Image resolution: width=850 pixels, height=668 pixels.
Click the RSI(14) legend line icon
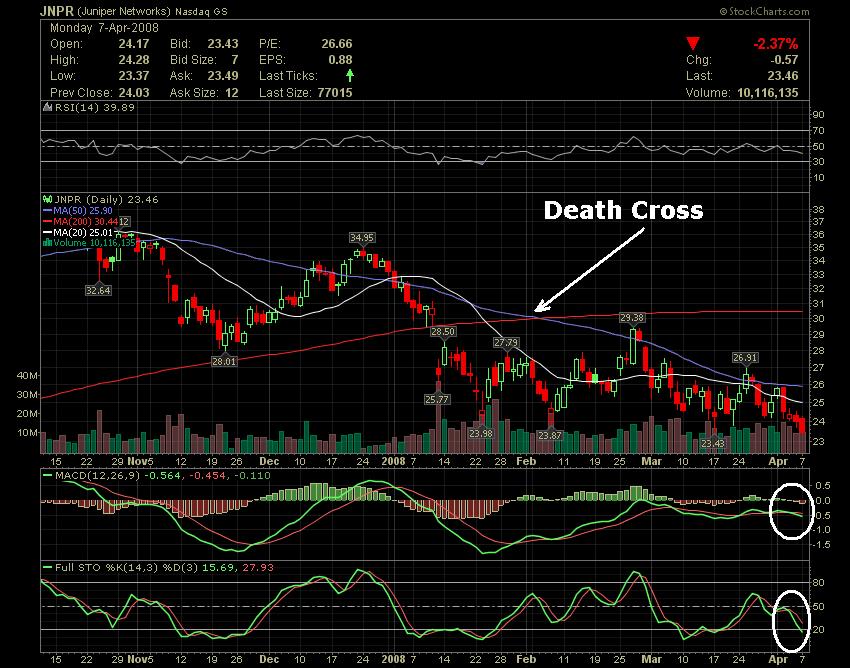pos(48,107)
